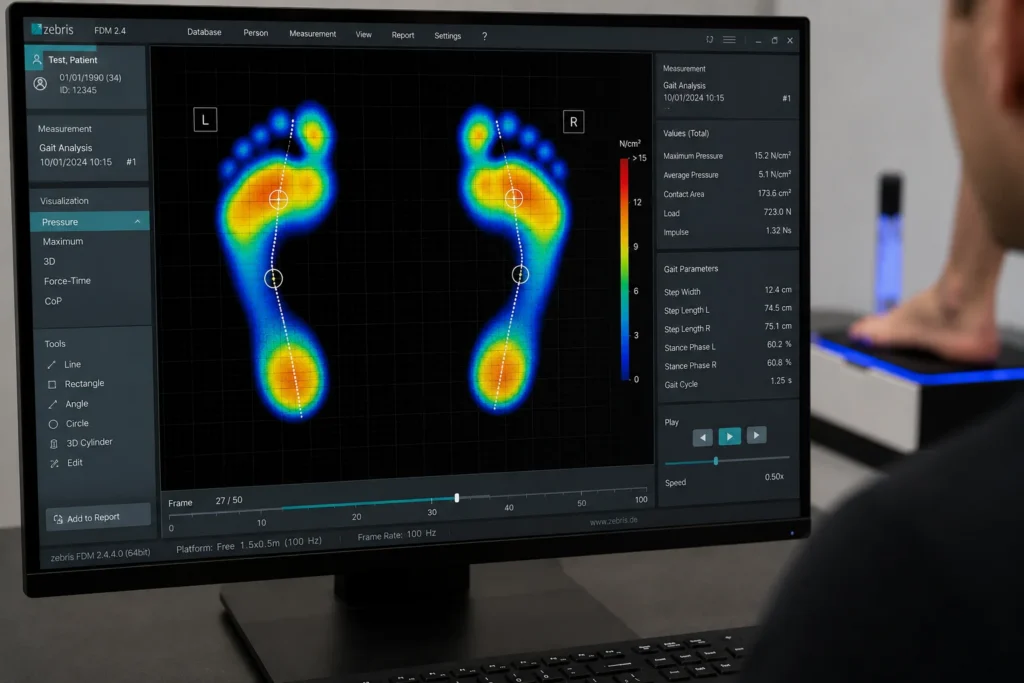Image resolution: width=1024 pixels, height=683 pixels.
Task: Click the Step Length L value 74.5 cm
Action: 778,308
